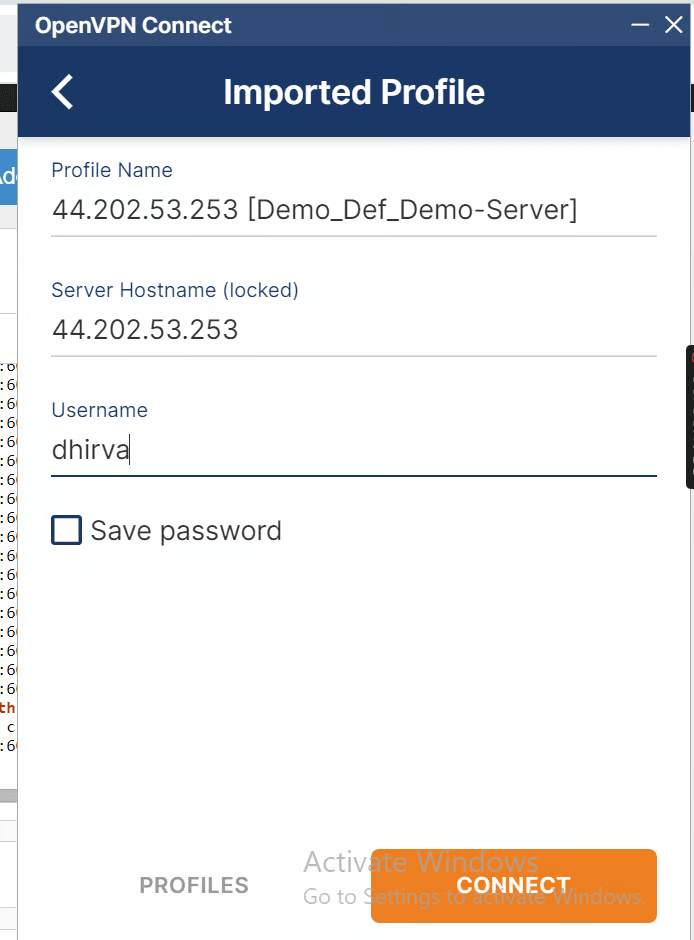The width and height of the screenshot is (694, 940).
Task: Click the Save password label text
Action: 185,530
